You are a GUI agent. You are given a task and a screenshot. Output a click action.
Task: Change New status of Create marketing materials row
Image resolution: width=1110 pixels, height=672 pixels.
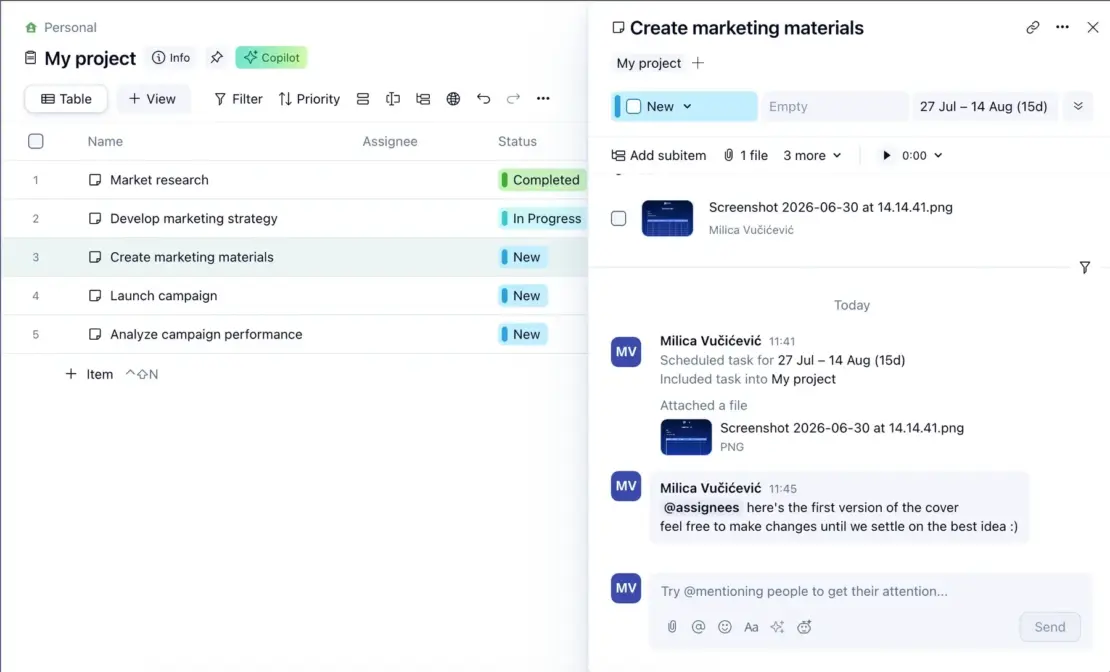(522, 257)
